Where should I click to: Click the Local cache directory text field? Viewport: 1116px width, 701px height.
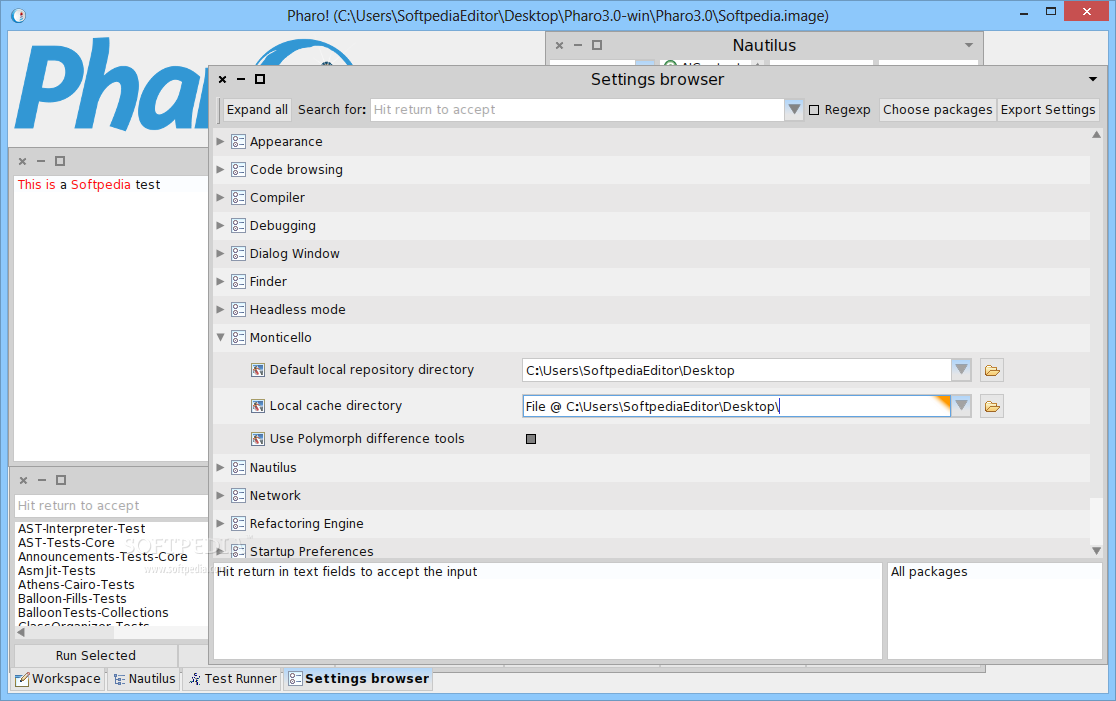click(x=737, y=406)
